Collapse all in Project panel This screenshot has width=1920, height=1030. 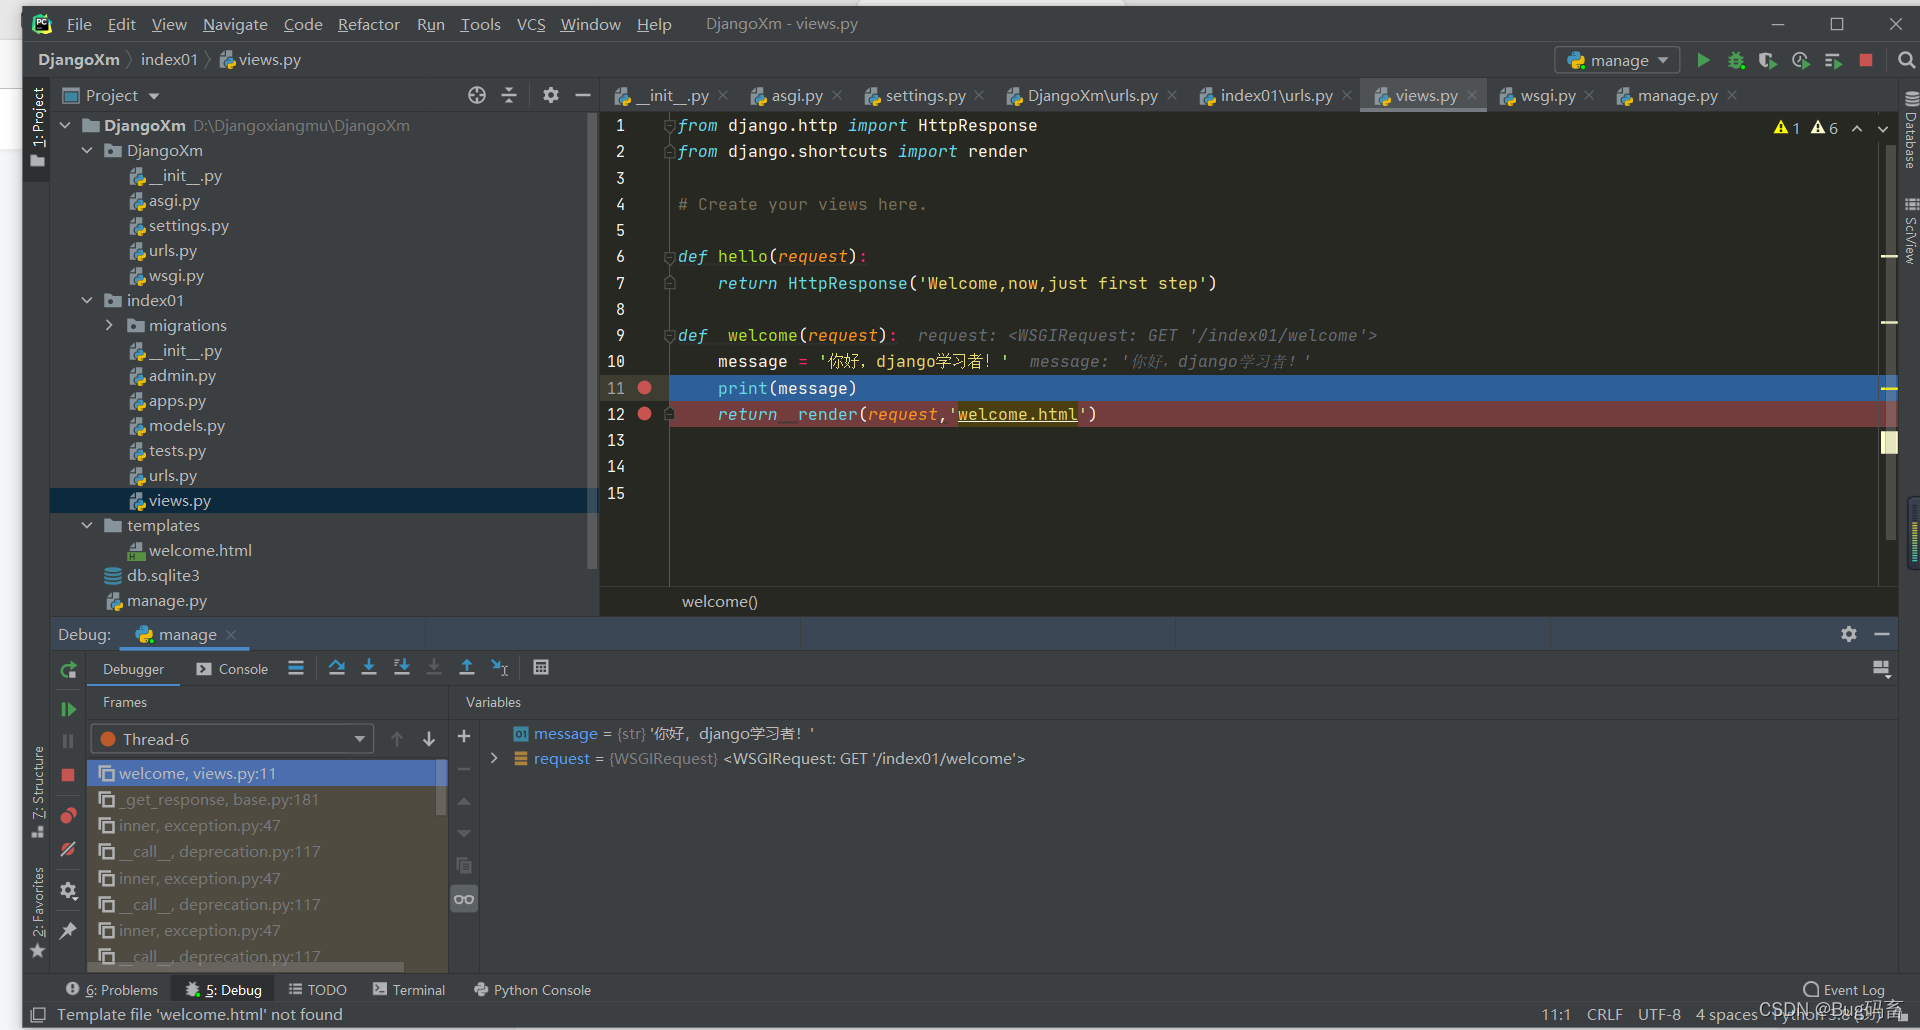point(509,95)
